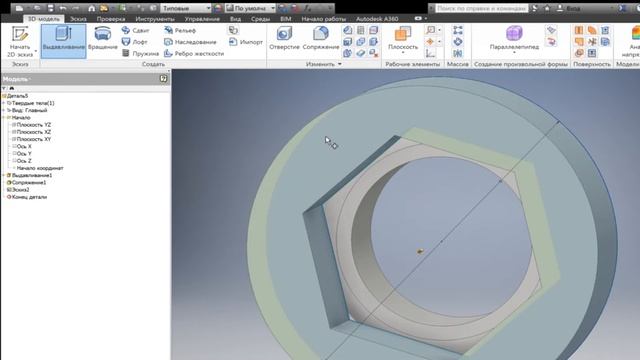
Task: Switch to the Вид ribbon tab
Action: coord(235,19)
